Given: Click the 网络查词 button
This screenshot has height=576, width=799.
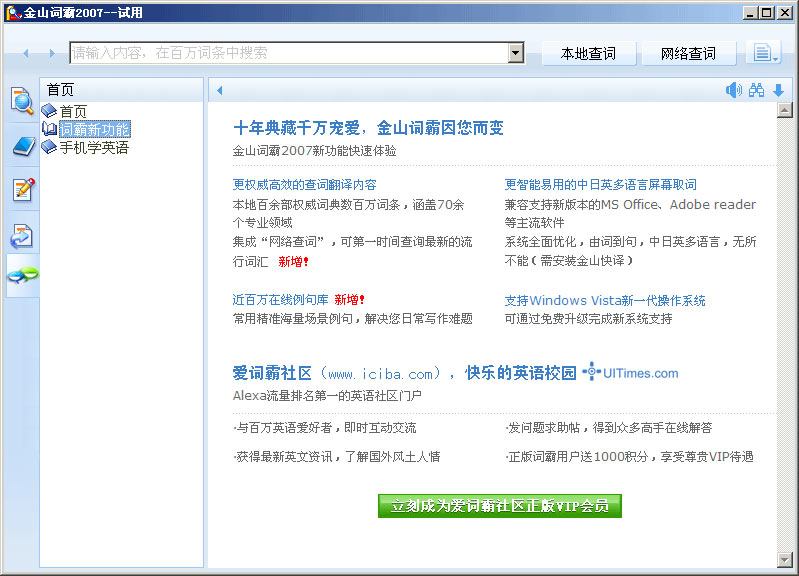Looking at the screenshot, I should (688, 54).
